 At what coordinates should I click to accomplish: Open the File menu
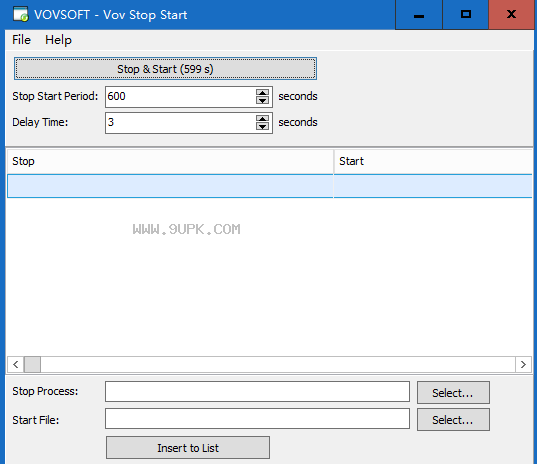tap(21, 40)
